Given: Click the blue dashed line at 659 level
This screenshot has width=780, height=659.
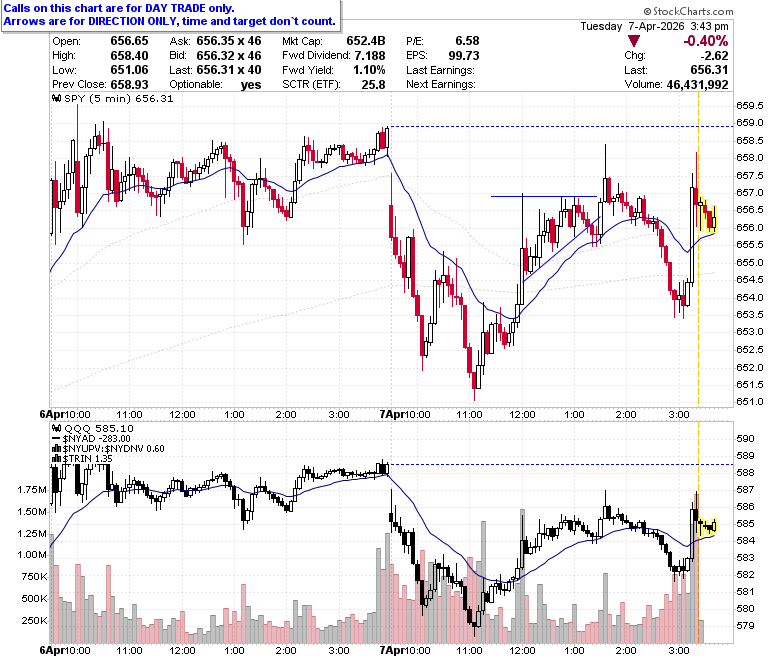Looking at the screenshot, I should point(562,126).
